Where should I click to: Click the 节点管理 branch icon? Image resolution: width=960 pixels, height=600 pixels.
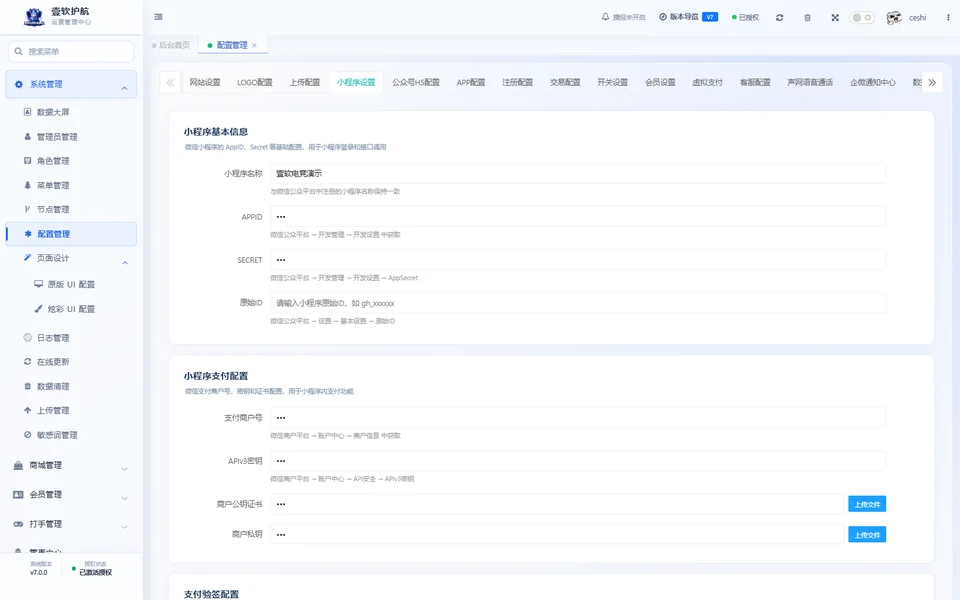[x=28, y=209]
